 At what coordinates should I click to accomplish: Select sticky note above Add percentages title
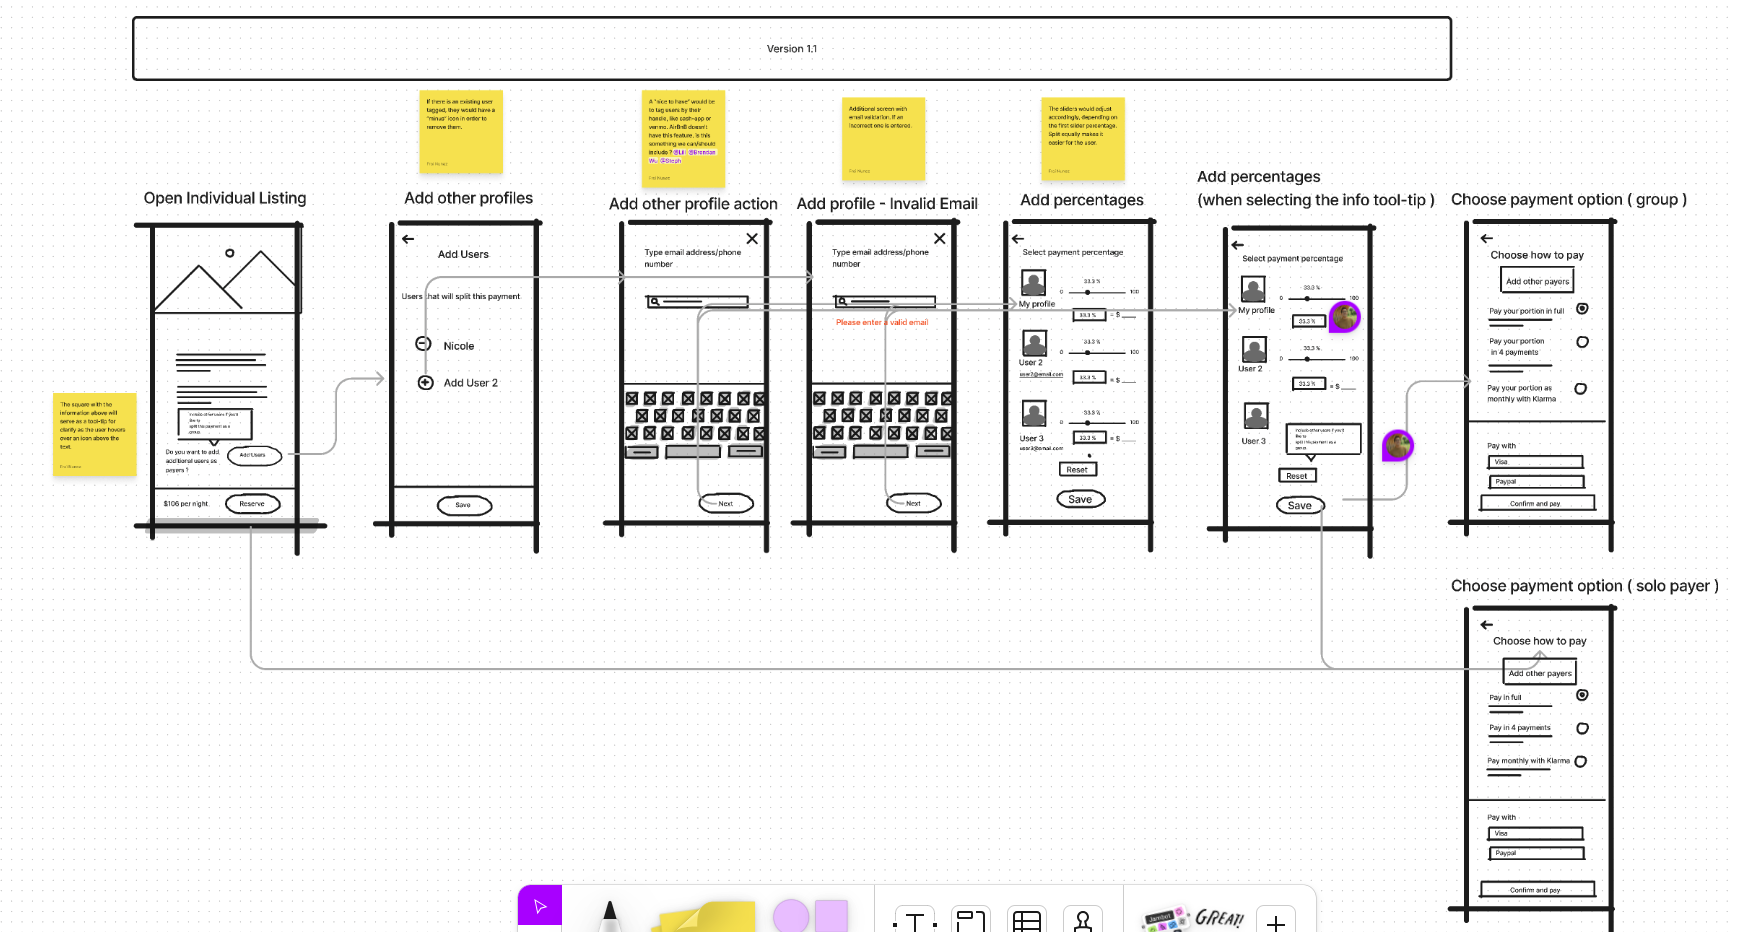(x=1083, y=139)
